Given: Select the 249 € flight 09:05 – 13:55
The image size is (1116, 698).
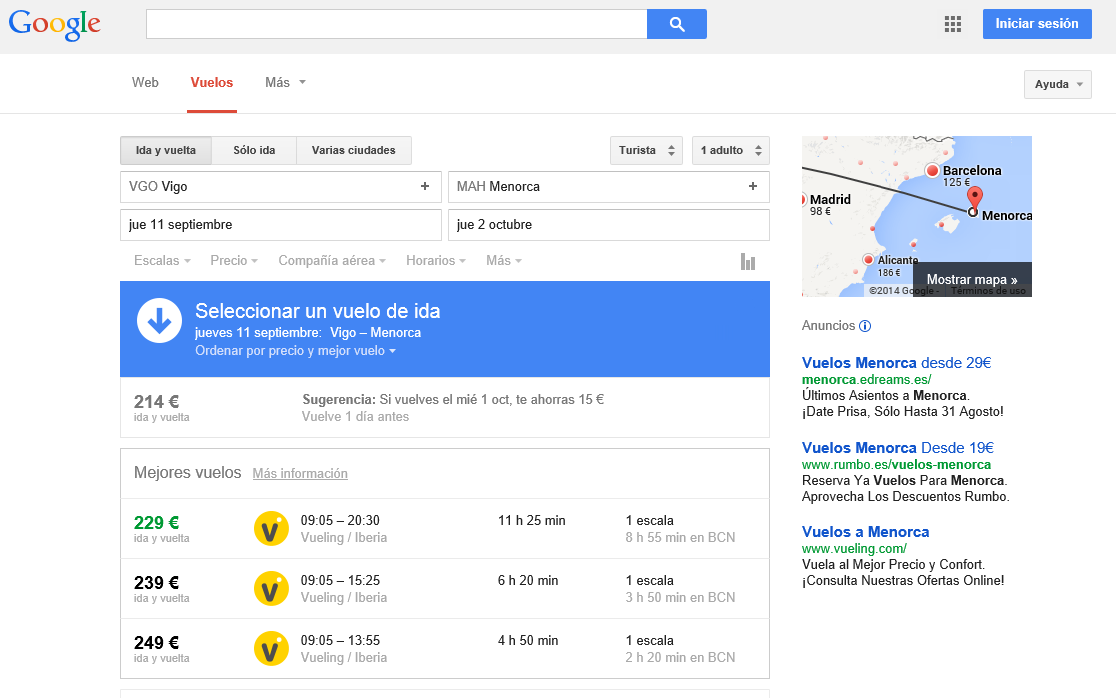Looking at the screenshot, I should (x=445, y=648).
